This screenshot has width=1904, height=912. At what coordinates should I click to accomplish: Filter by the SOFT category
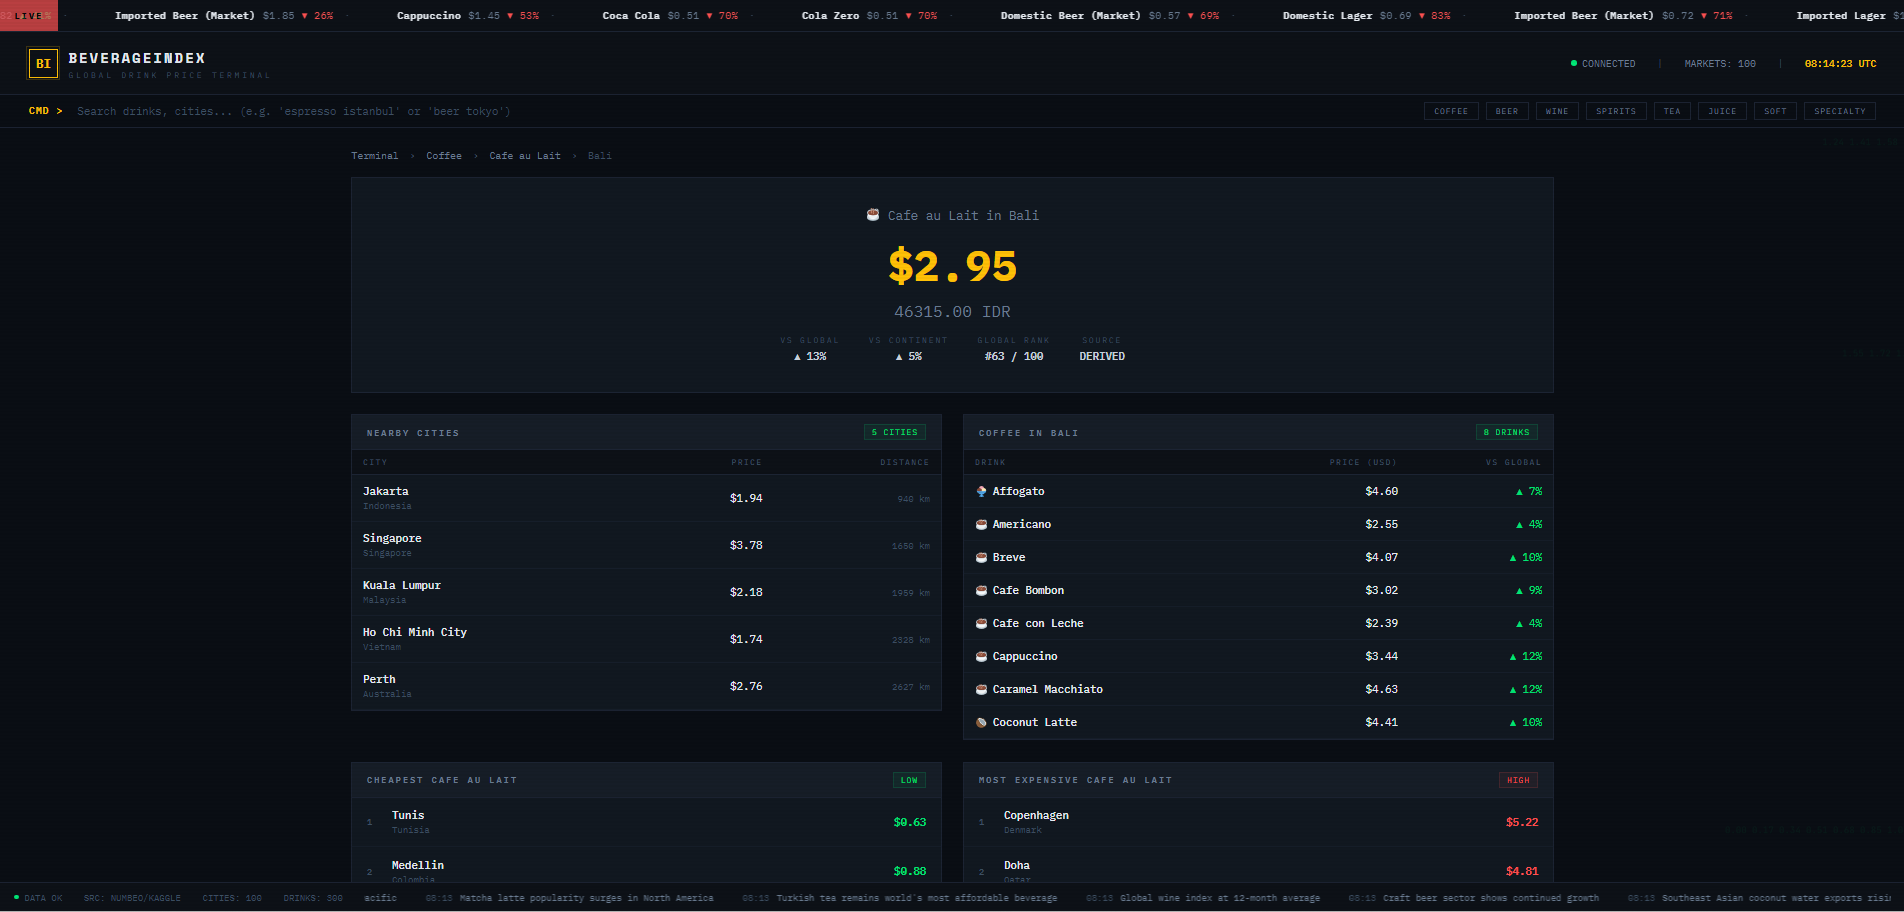tap(1775, 111)
